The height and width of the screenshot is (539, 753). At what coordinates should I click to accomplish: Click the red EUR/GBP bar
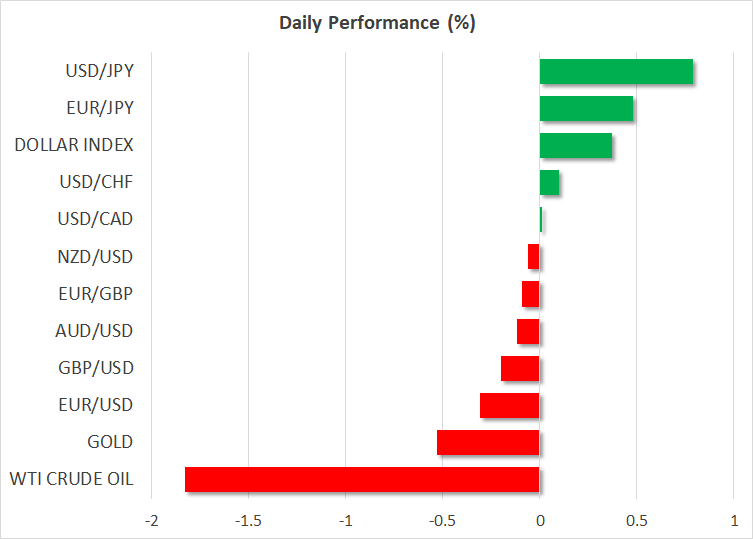coord(531,294)
